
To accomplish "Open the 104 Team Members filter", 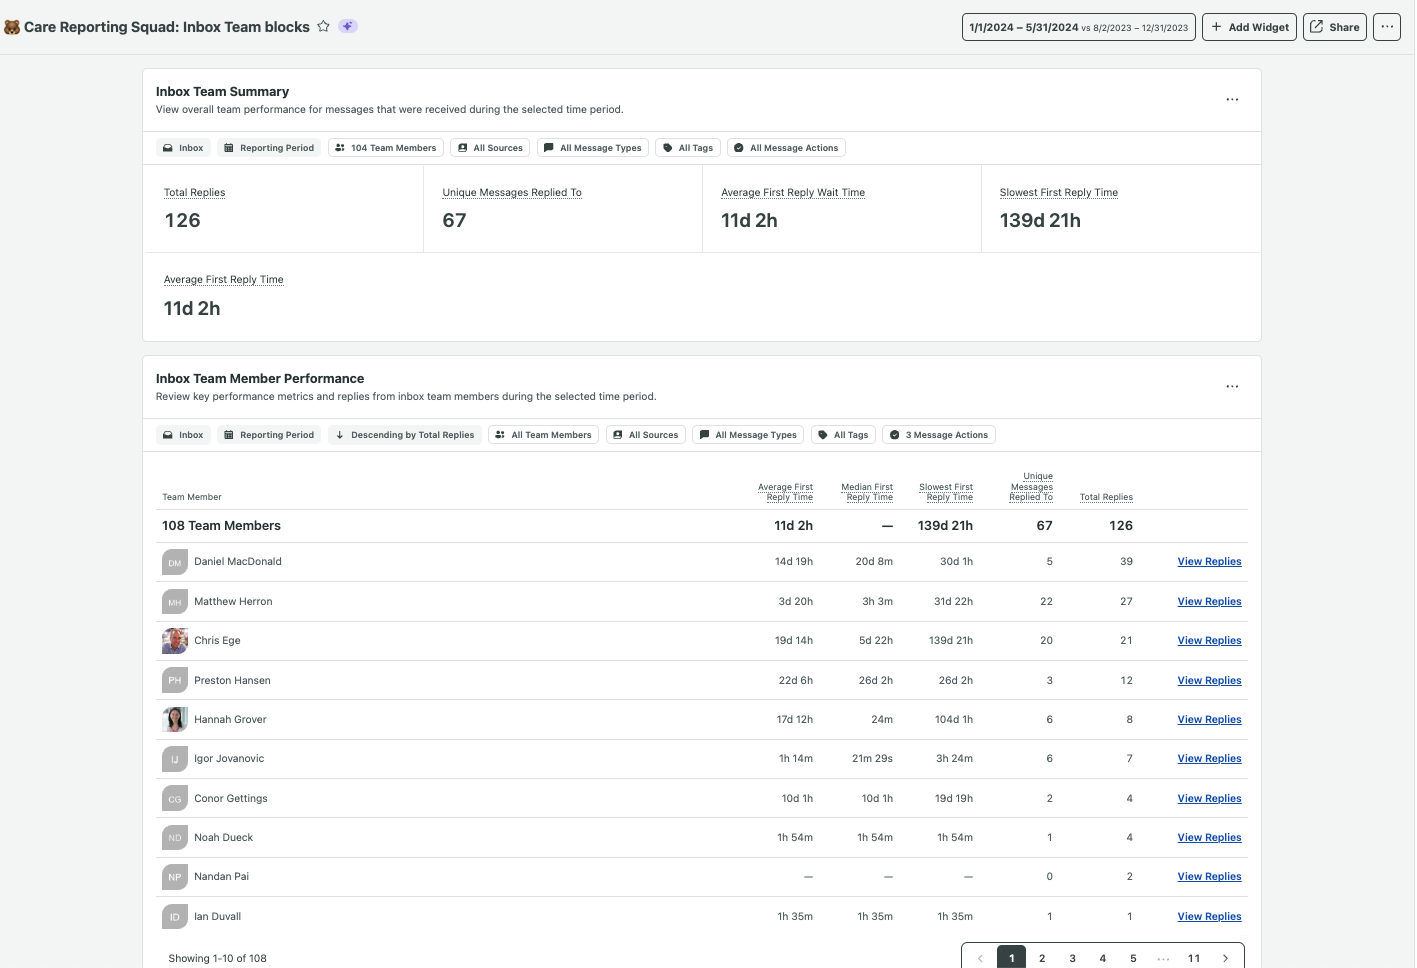I will pos(386,148).
